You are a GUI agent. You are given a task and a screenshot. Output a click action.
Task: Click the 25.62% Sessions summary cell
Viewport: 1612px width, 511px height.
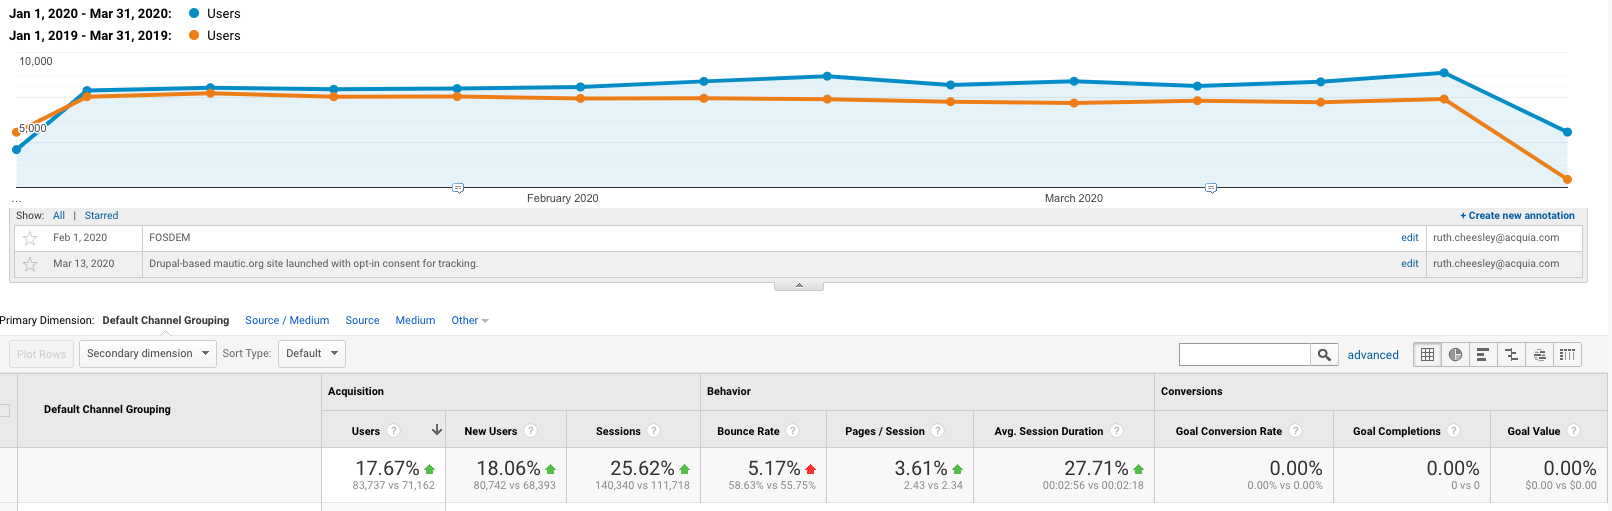click(633, 475)
